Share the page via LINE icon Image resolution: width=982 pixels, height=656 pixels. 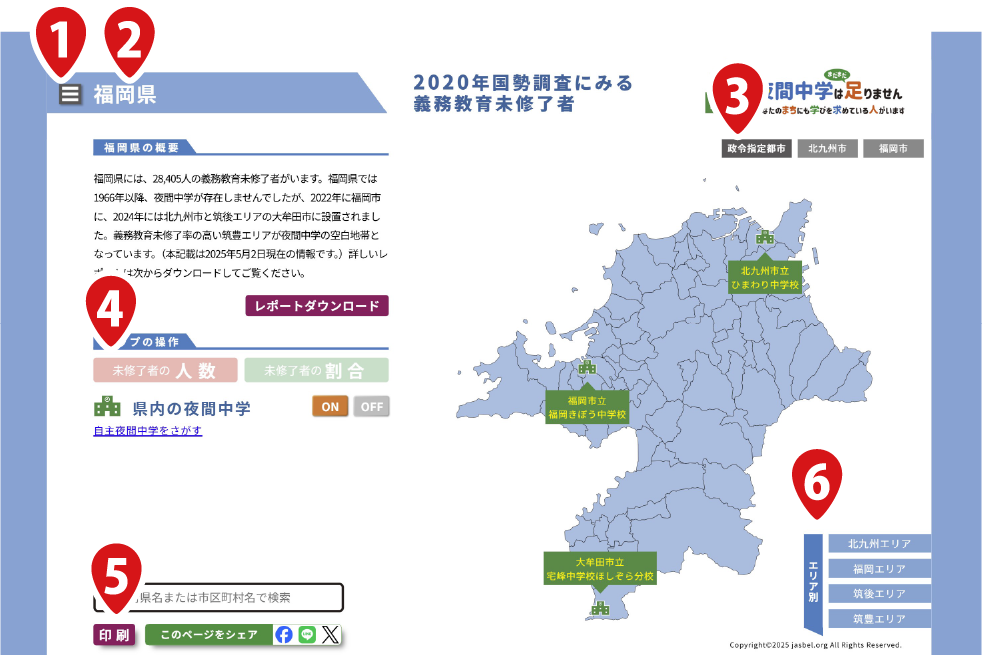pos(307,634)
